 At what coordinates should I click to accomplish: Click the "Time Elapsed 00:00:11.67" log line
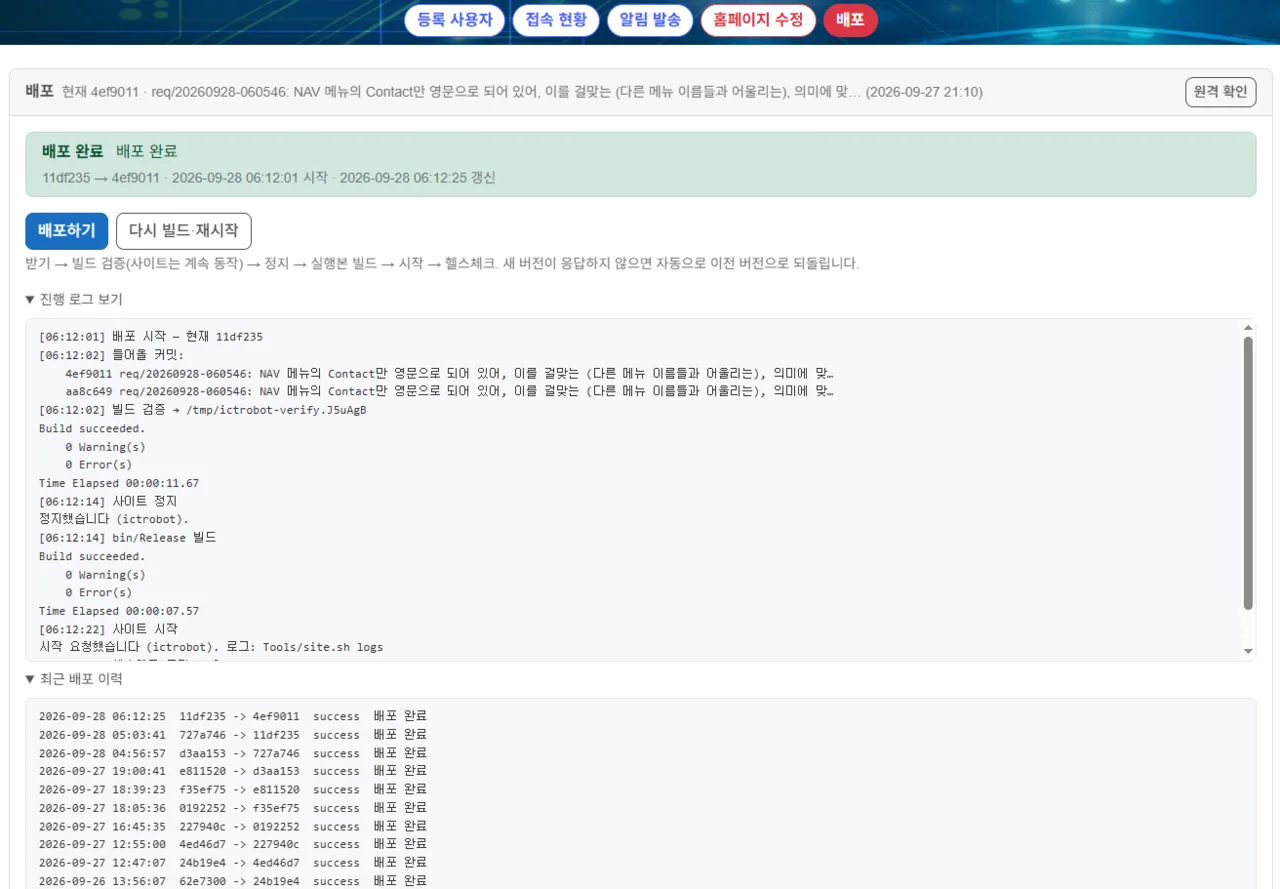click(x=119, y=483)
